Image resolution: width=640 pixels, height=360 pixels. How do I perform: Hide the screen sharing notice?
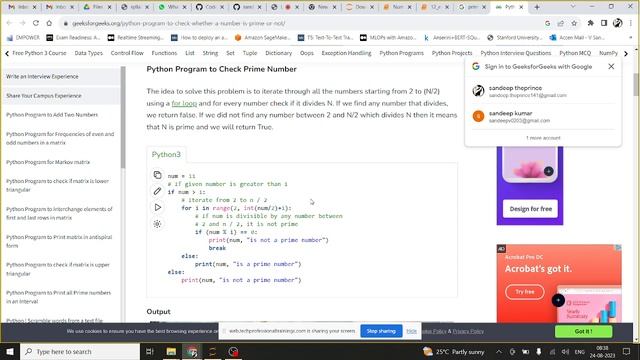click(411, 331)
